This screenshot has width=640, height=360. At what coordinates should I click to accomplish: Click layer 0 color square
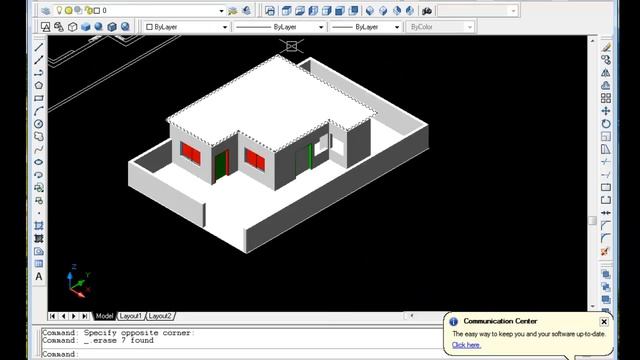tap(97, 11)
